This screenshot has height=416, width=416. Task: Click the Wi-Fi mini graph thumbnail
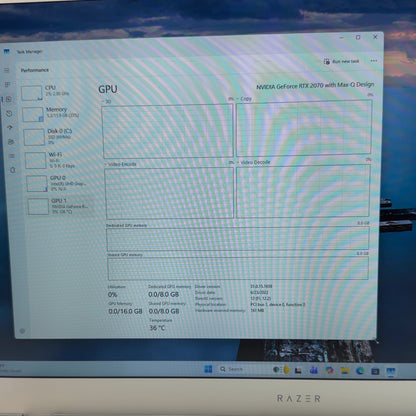pyautogui.click(x=35, y=160)
